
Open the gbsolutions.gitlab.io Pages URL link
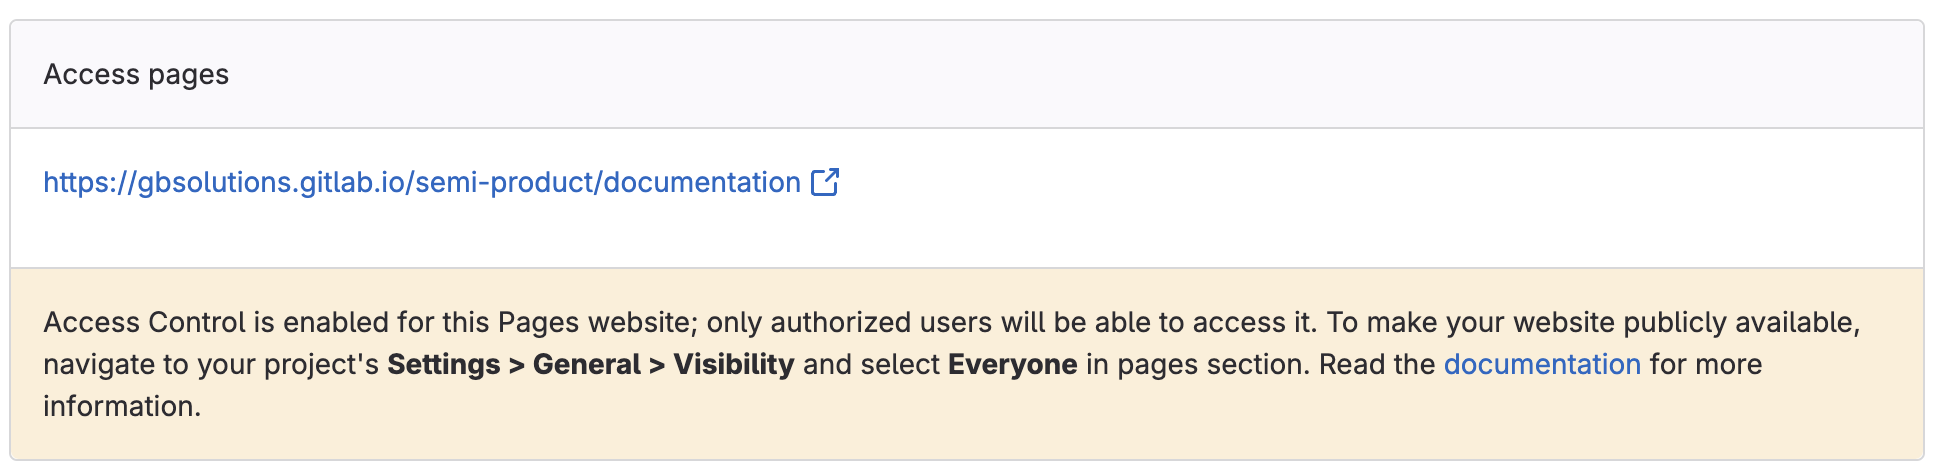(x=421, y=183)
